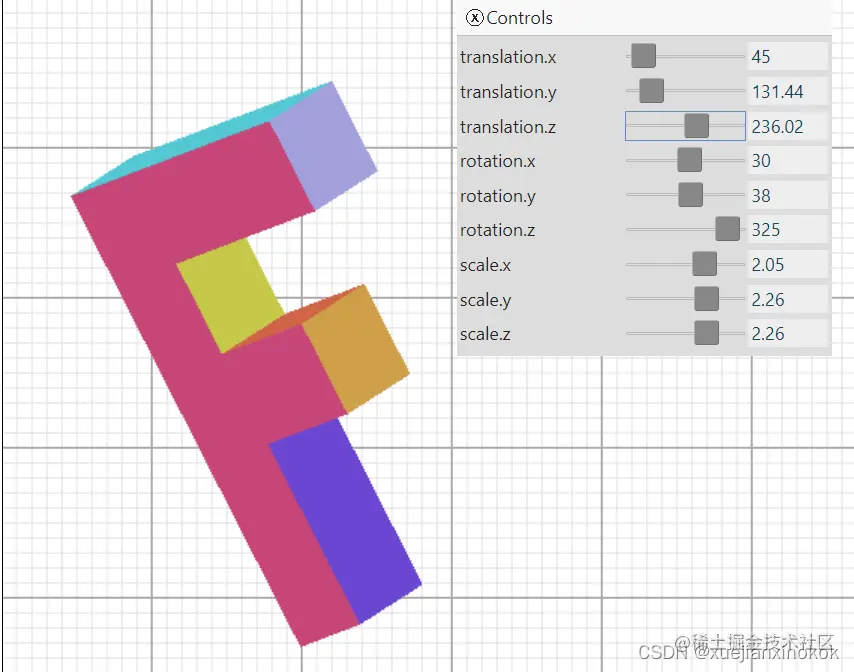Click the circled X icon beside Controls

click(x=474, y=18)
